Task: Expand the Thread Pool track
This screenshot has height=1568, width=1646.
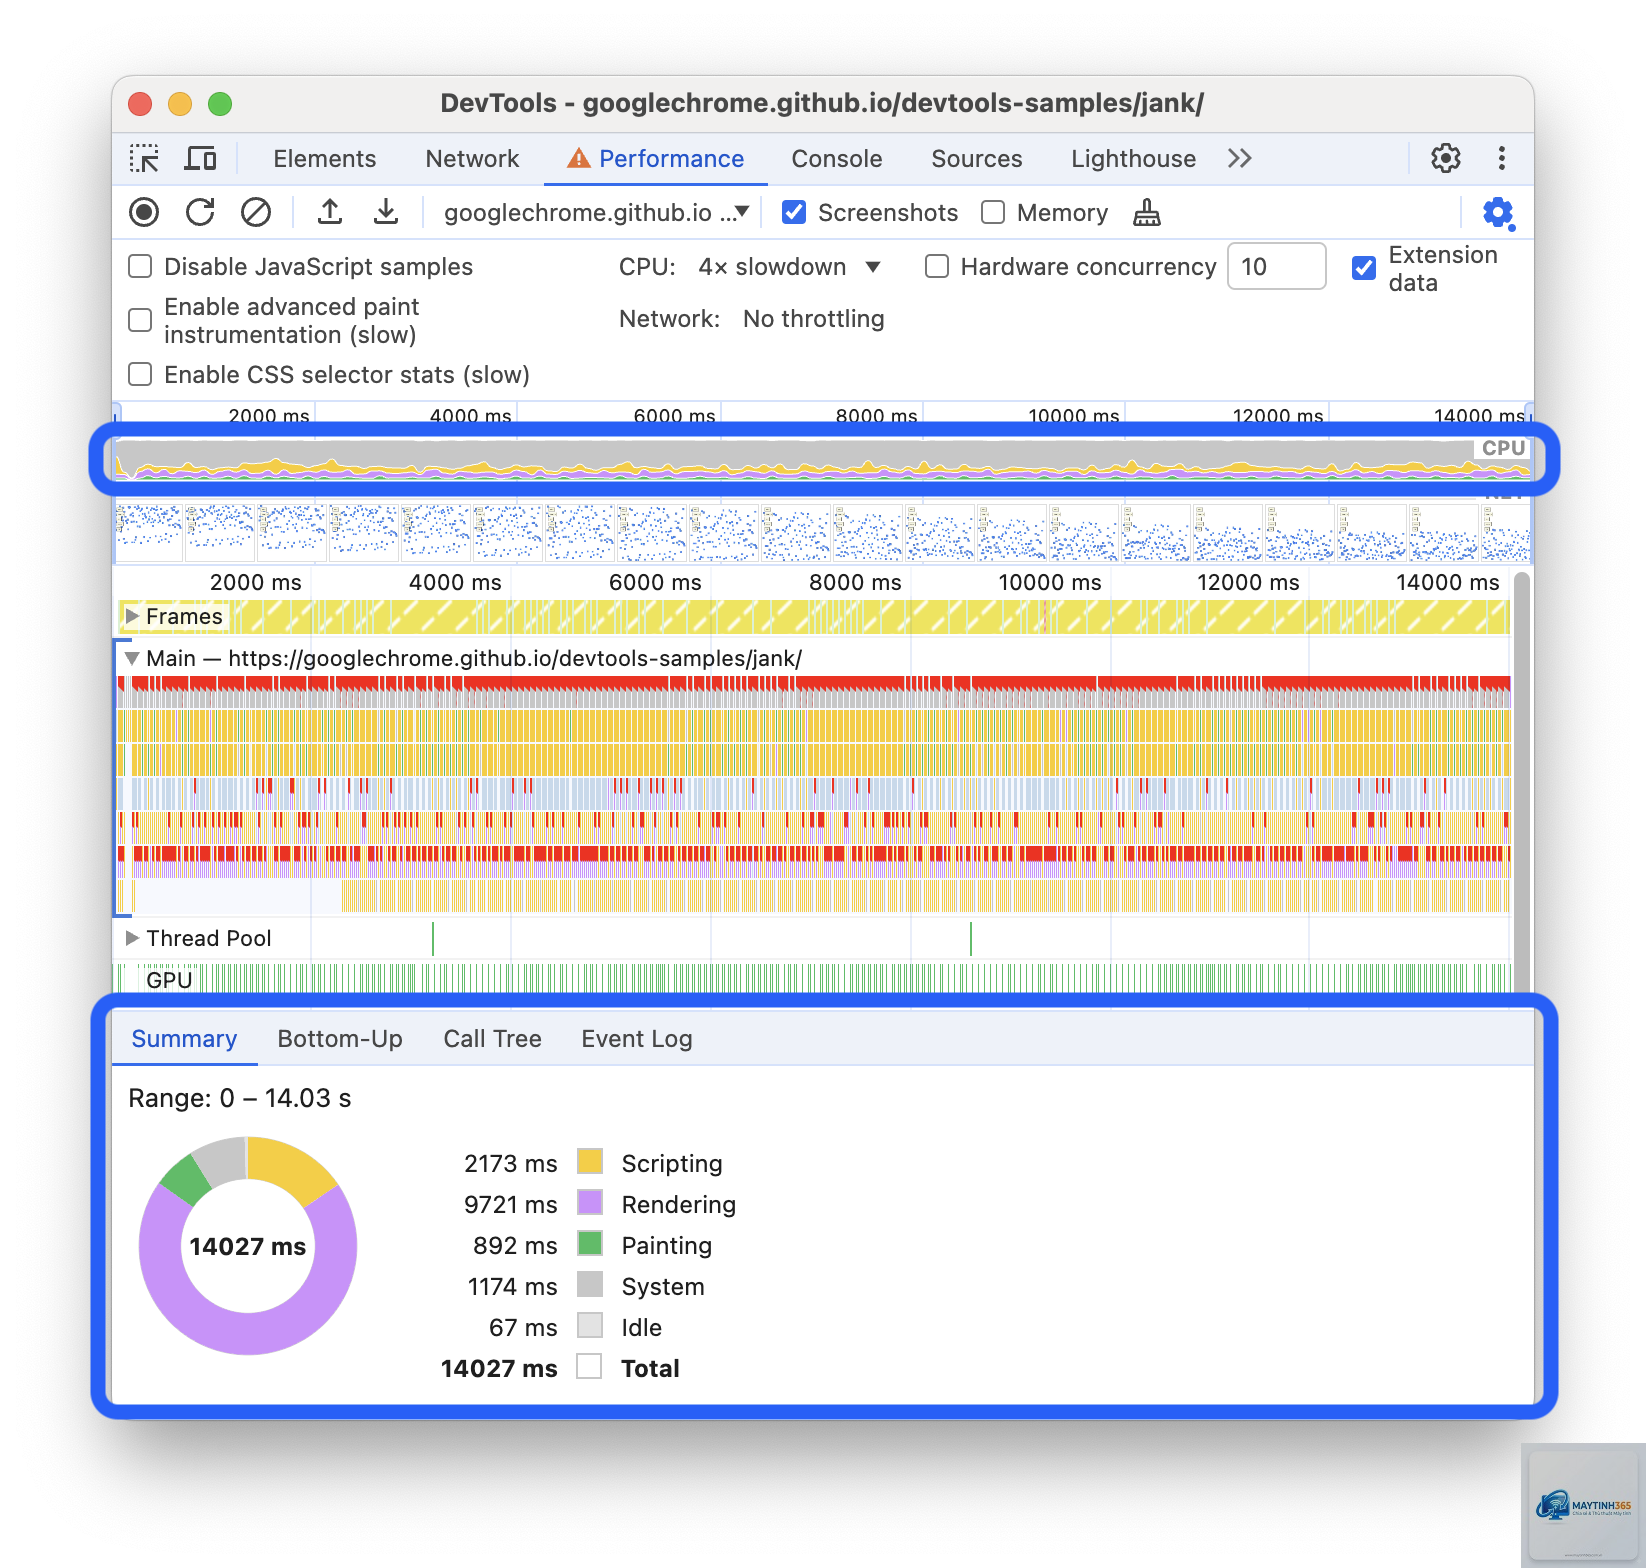Action: coord(132,938)
